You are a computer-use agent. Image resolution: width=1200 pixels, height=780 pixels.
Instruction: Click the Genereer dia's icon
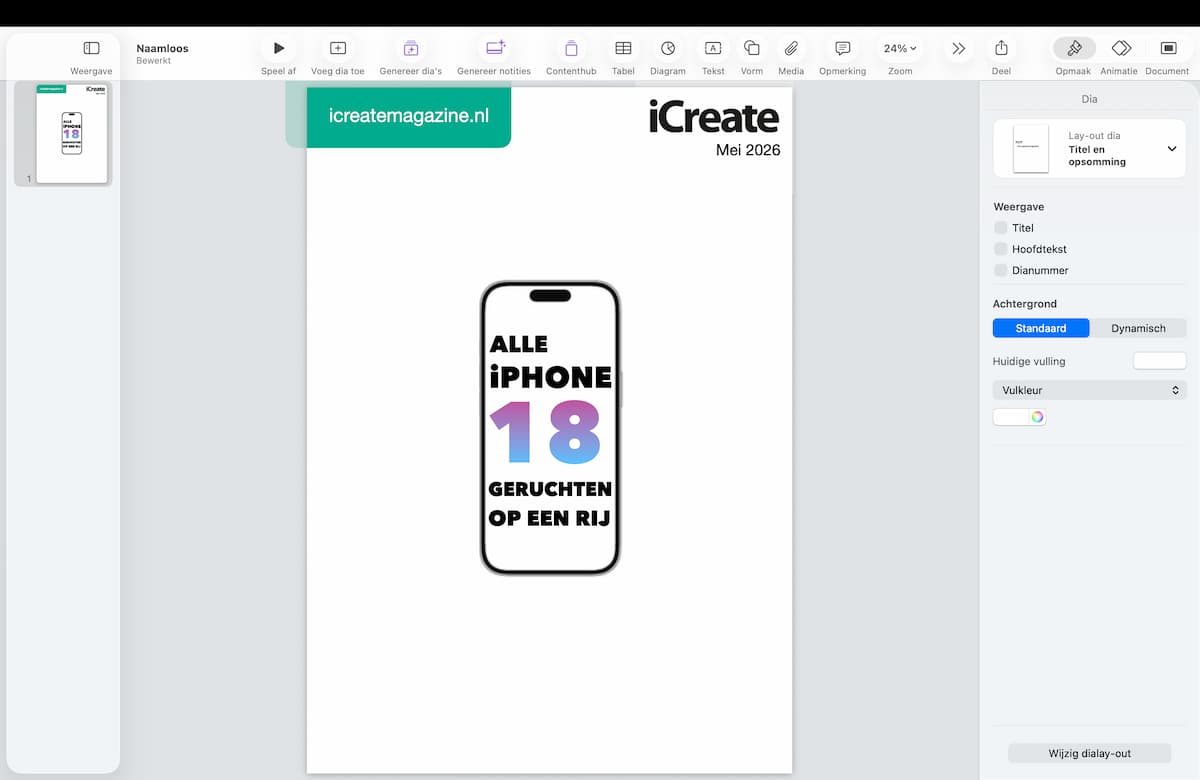411,48
